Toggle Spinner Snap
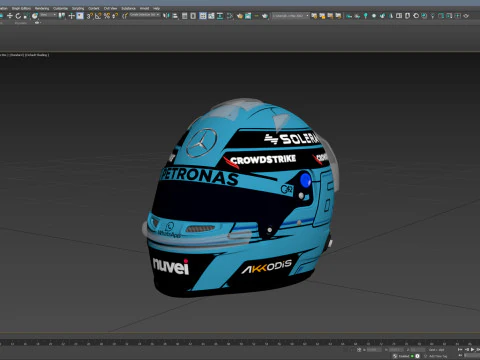Screen dimensions: 480x360 click(x=115, y=16)
